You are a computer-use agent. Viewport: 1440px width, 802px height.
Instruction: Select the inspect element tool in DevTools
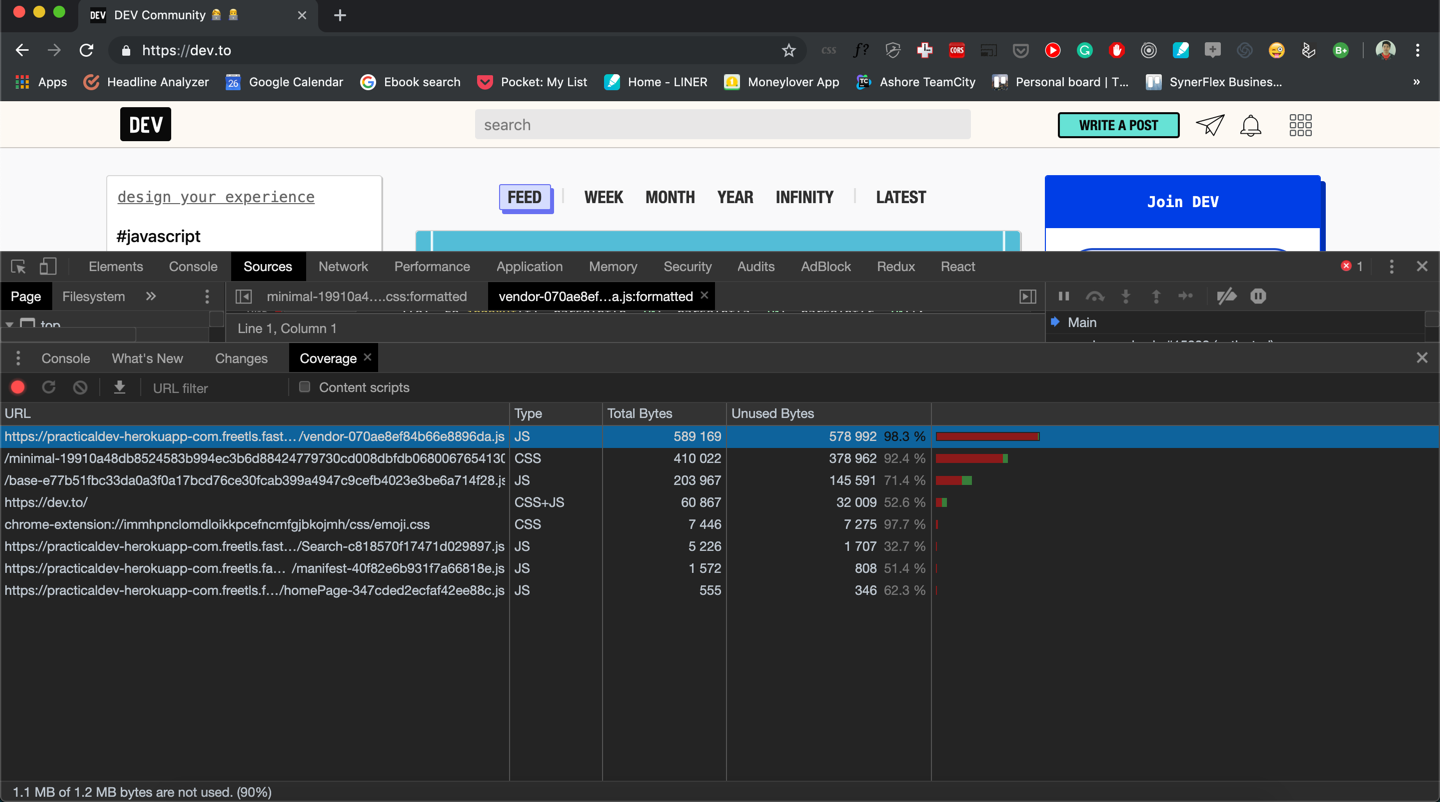[16, 266]
